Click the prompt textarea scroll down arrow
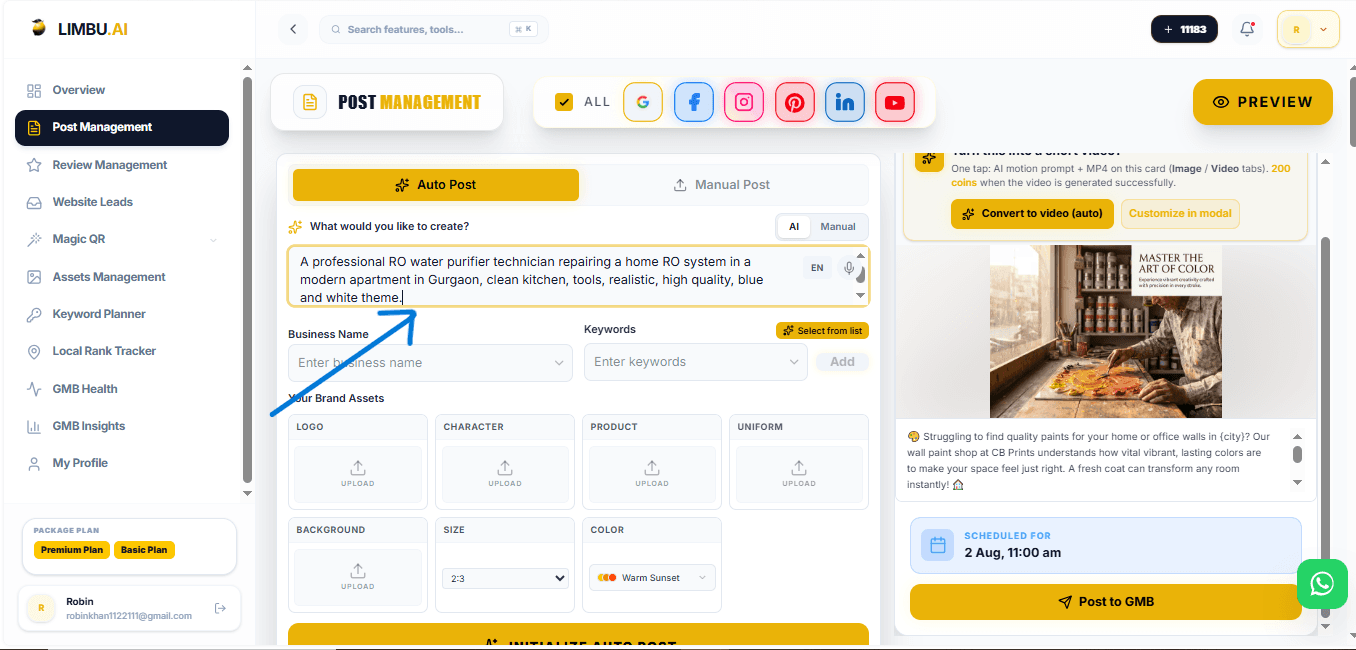1356x650 pixels. coord(862,296)
